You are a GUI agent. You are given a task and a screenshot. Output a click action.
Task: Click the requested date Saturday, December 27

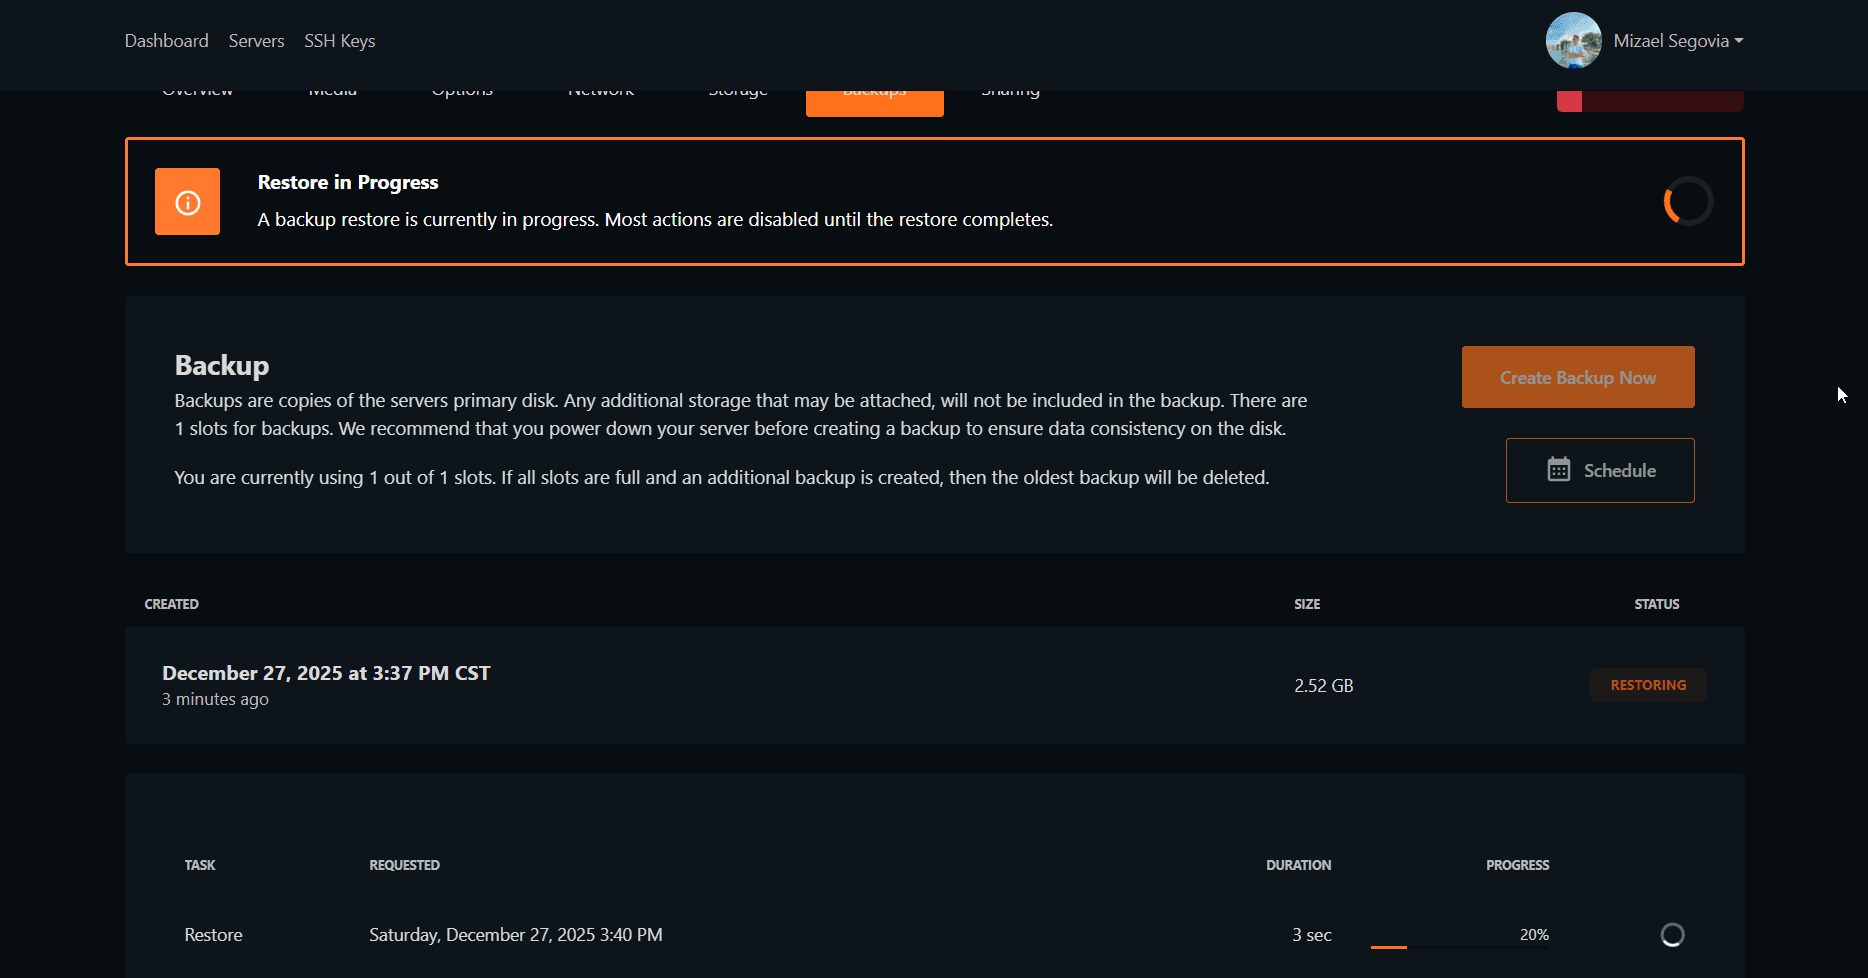tap(516, 935)
